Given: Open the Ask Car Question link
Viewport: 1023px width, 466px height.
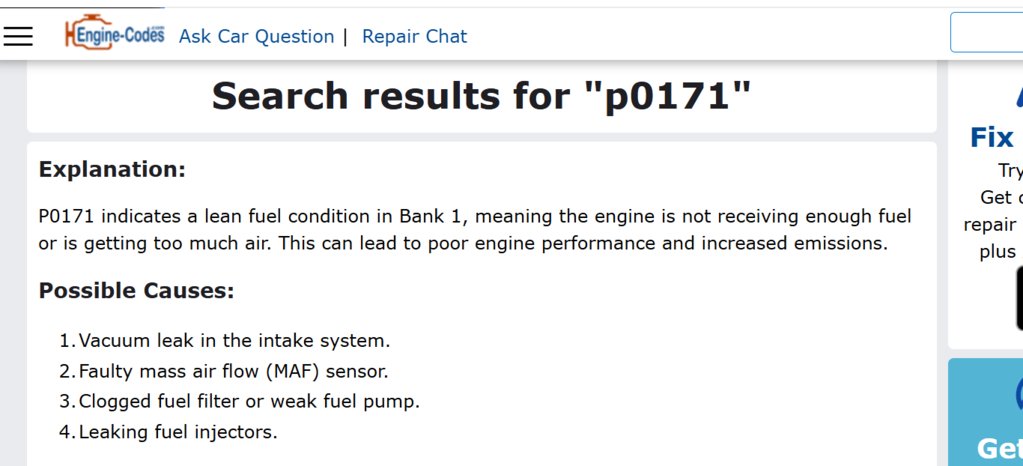Looking at the screenshot, I should coord(256,37).
